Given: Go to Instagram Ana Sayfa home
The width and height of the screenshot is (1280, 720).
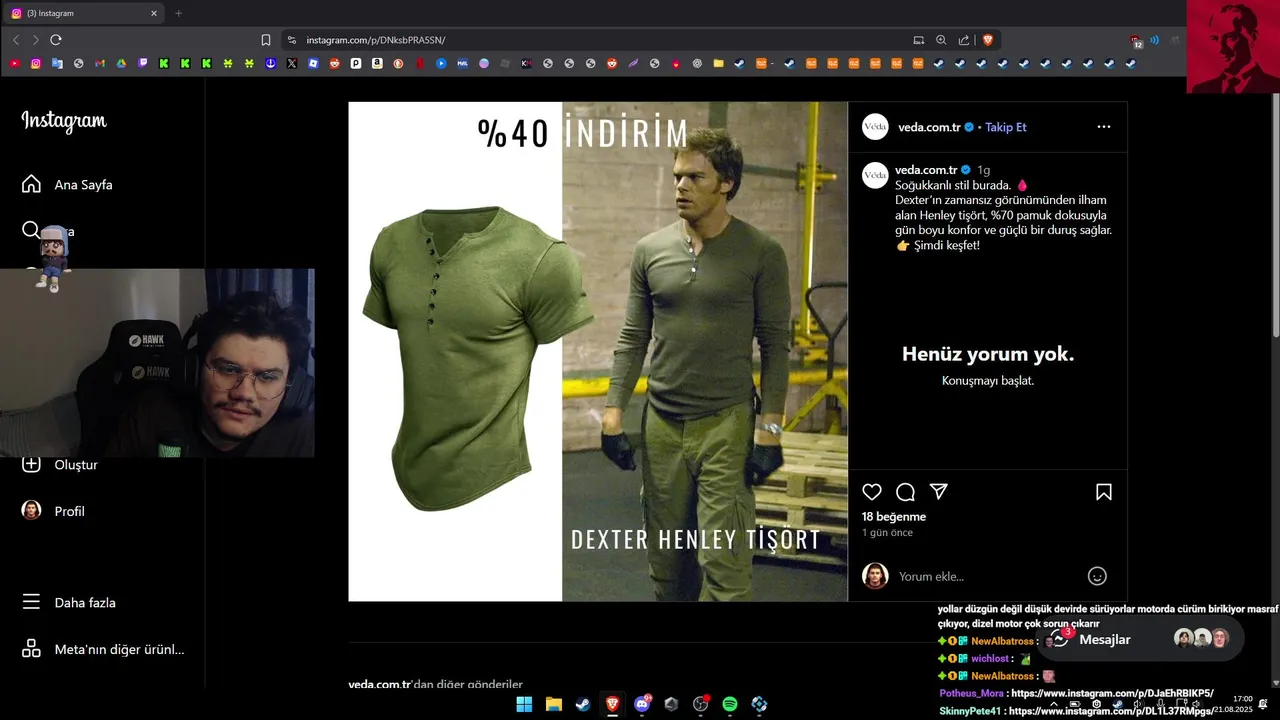Looking at the screenshot, I should pyautogui.click(x=67, y=185).
